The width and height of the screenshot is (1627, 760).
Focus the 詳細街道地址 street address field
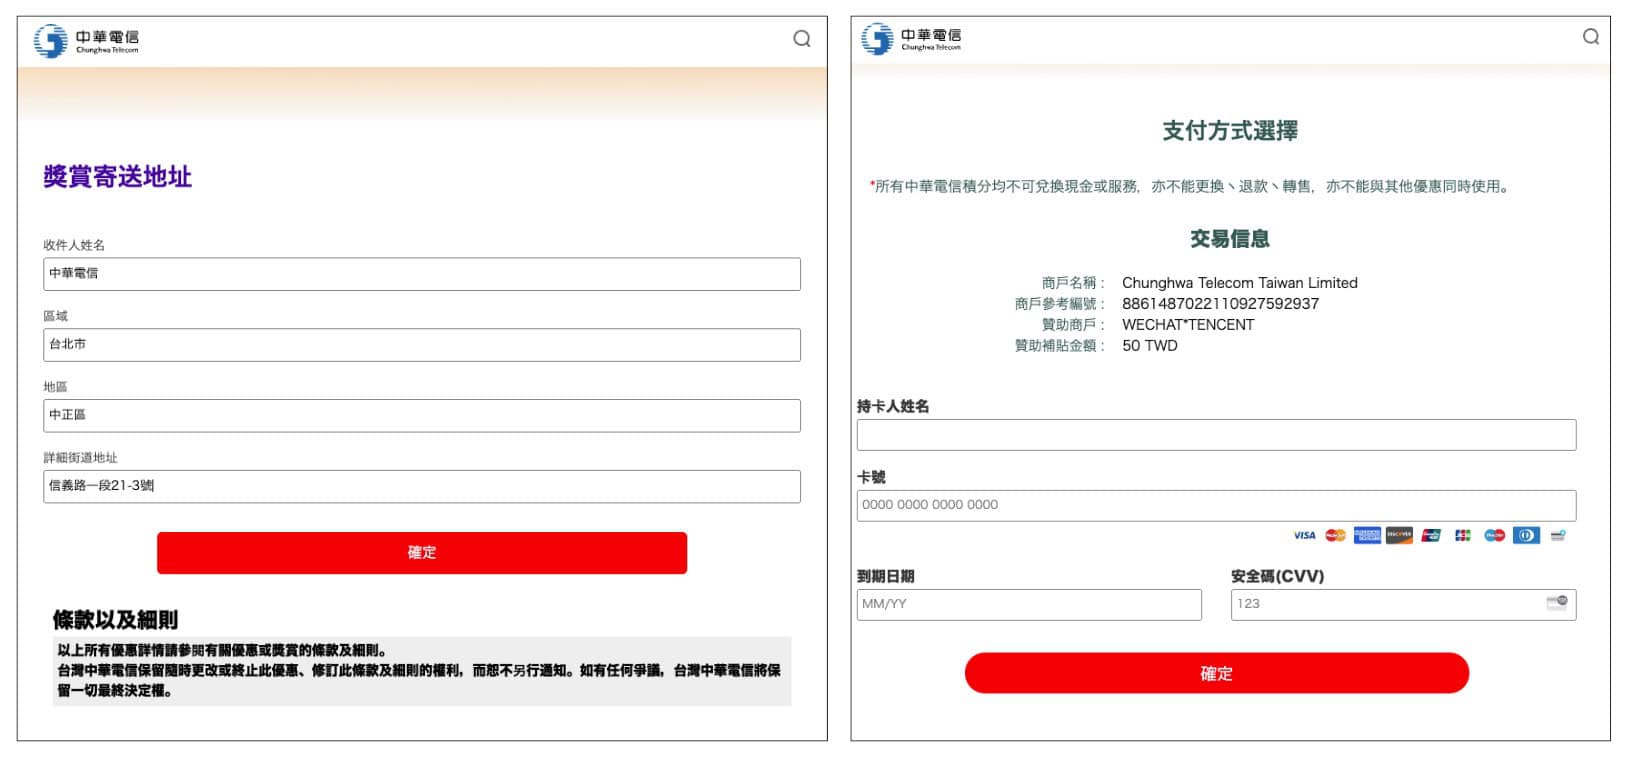422,487
